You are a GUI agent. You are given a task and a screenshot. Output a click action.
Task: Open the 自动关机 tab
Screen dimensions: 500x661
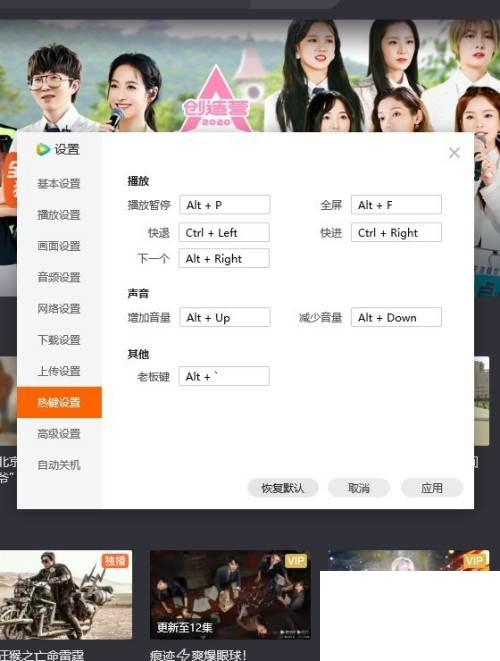click(x=59, y=465)
